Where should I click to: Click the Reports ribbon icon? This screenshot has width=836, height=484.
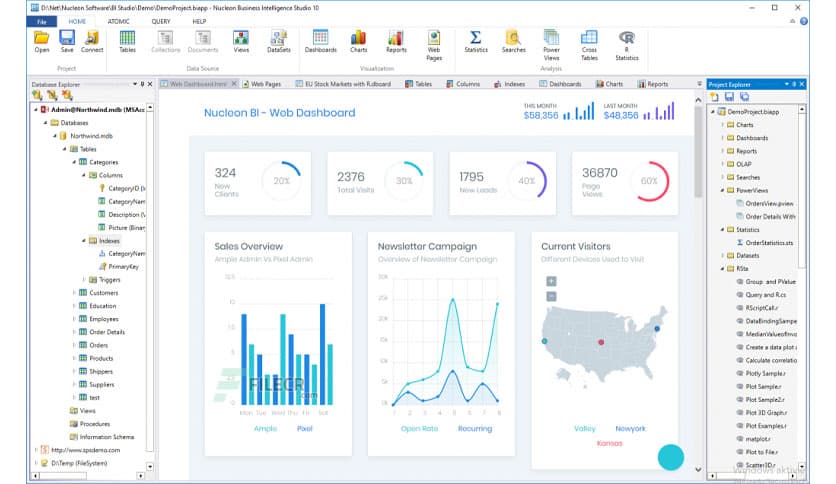tap(396, 42)
